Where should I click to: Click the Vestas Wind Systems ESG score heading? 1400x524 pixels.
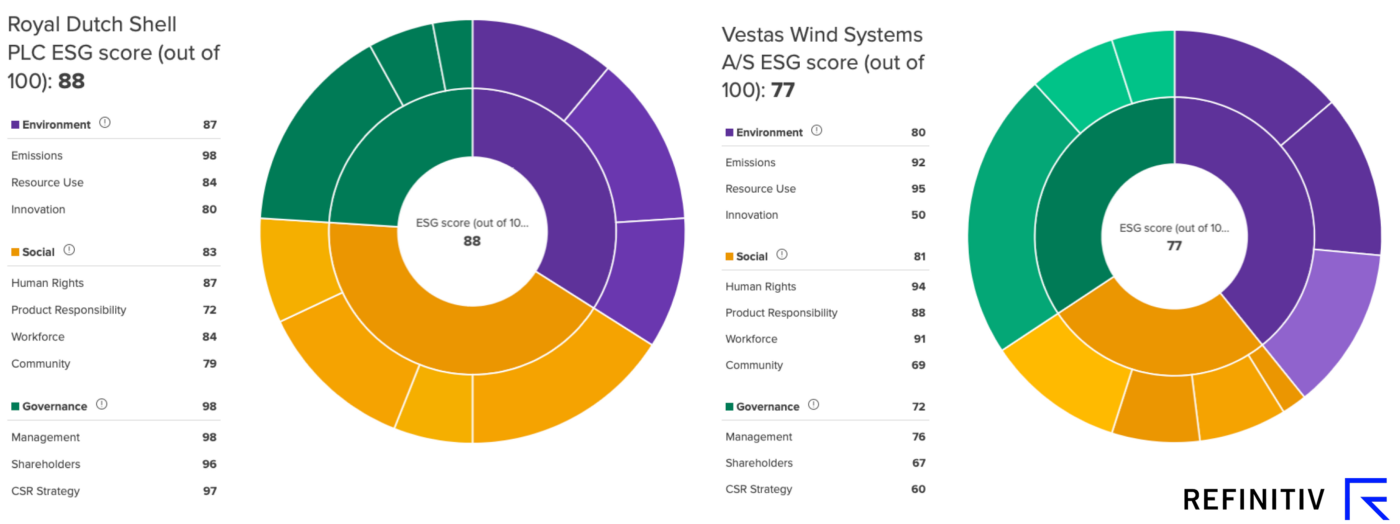point(823,62)
